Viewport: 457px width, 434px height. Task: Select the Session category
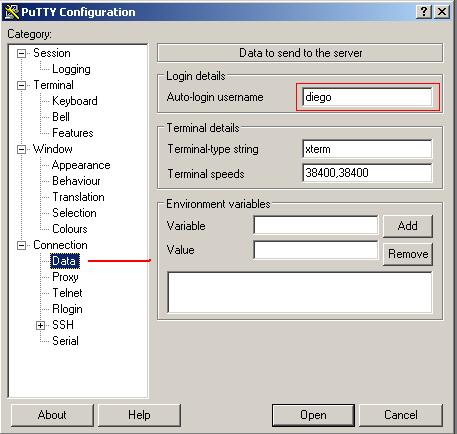(x=52, y=53)
